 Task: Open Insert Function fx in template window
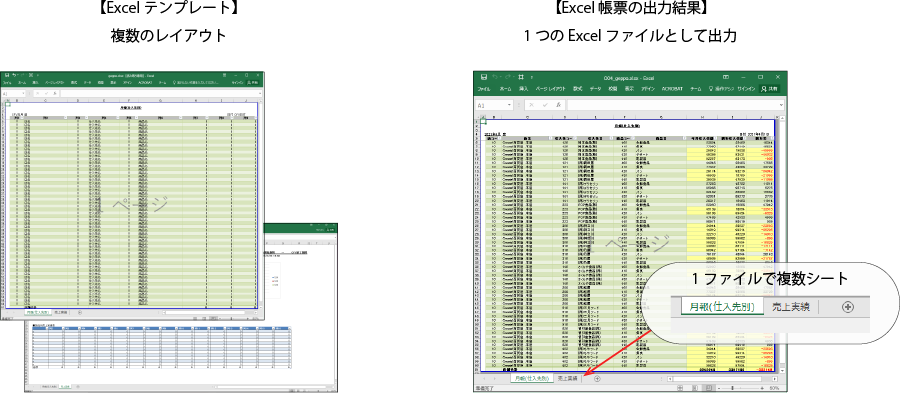[x=55, y=94]
